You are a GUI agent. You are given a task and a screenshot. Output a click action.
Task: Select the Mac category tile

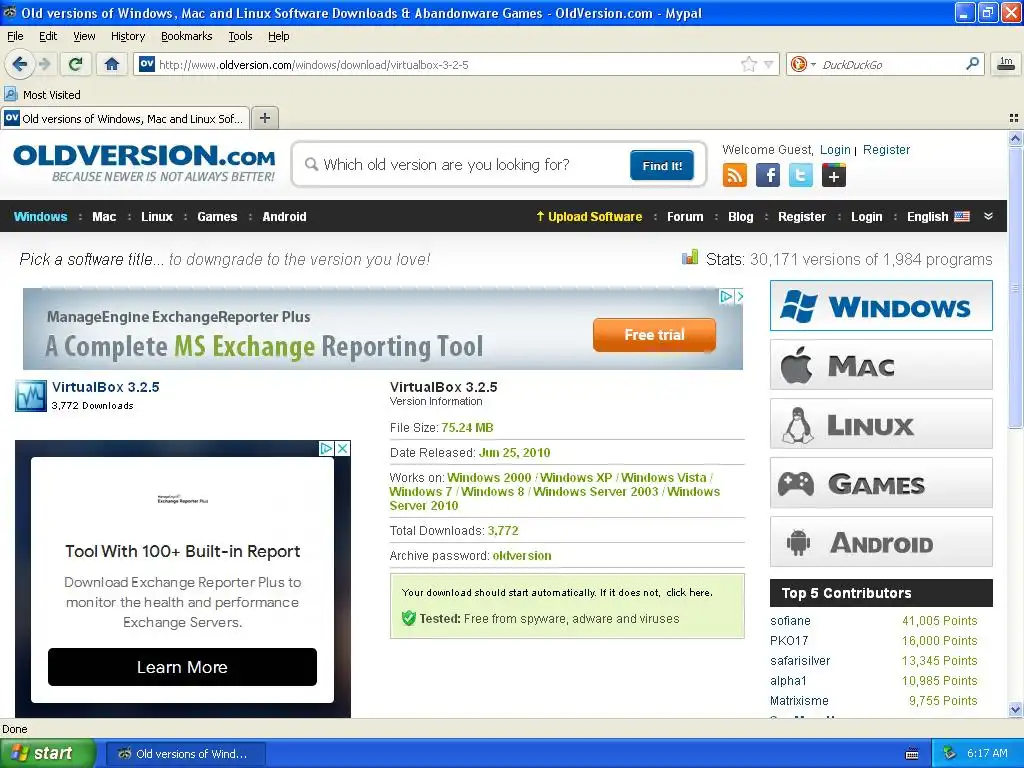881,364
